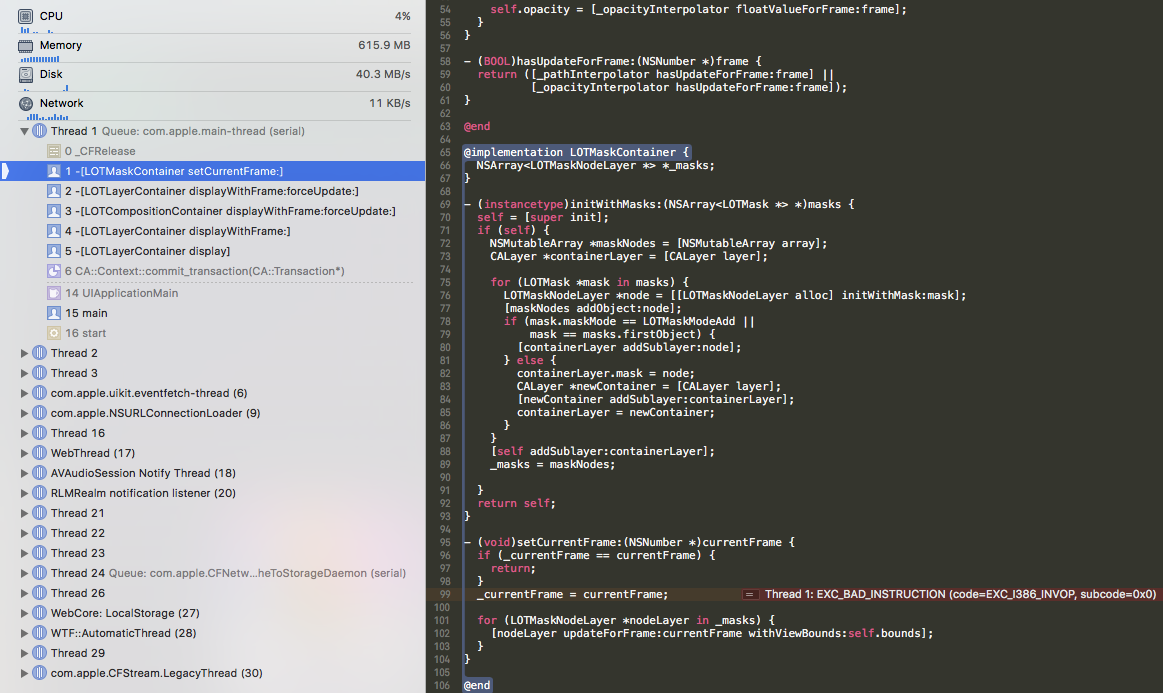The width and height of the screenshot is (1163, 693).
Task: Select frame 16 start
Action: click(213, 333)
